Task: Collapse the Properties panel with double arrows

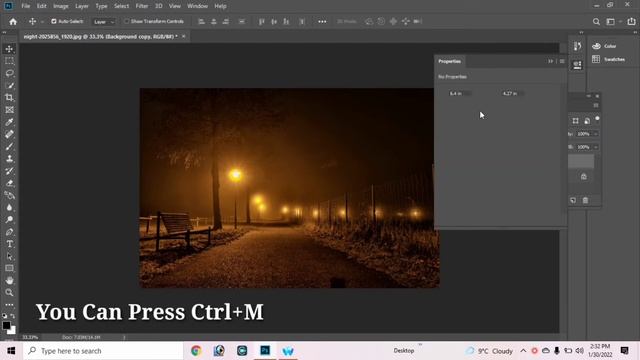Action: click(x=551, y=61)
